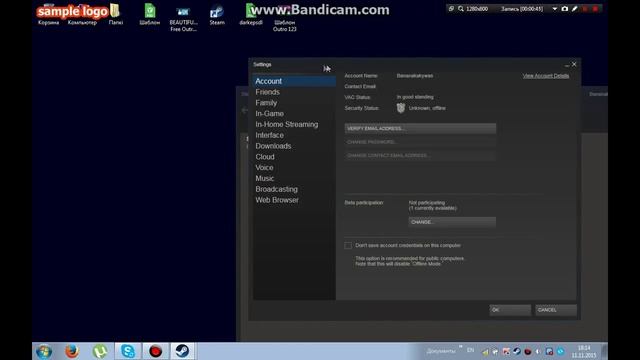Click the Bandicam magnifier icon

point(461,9)
